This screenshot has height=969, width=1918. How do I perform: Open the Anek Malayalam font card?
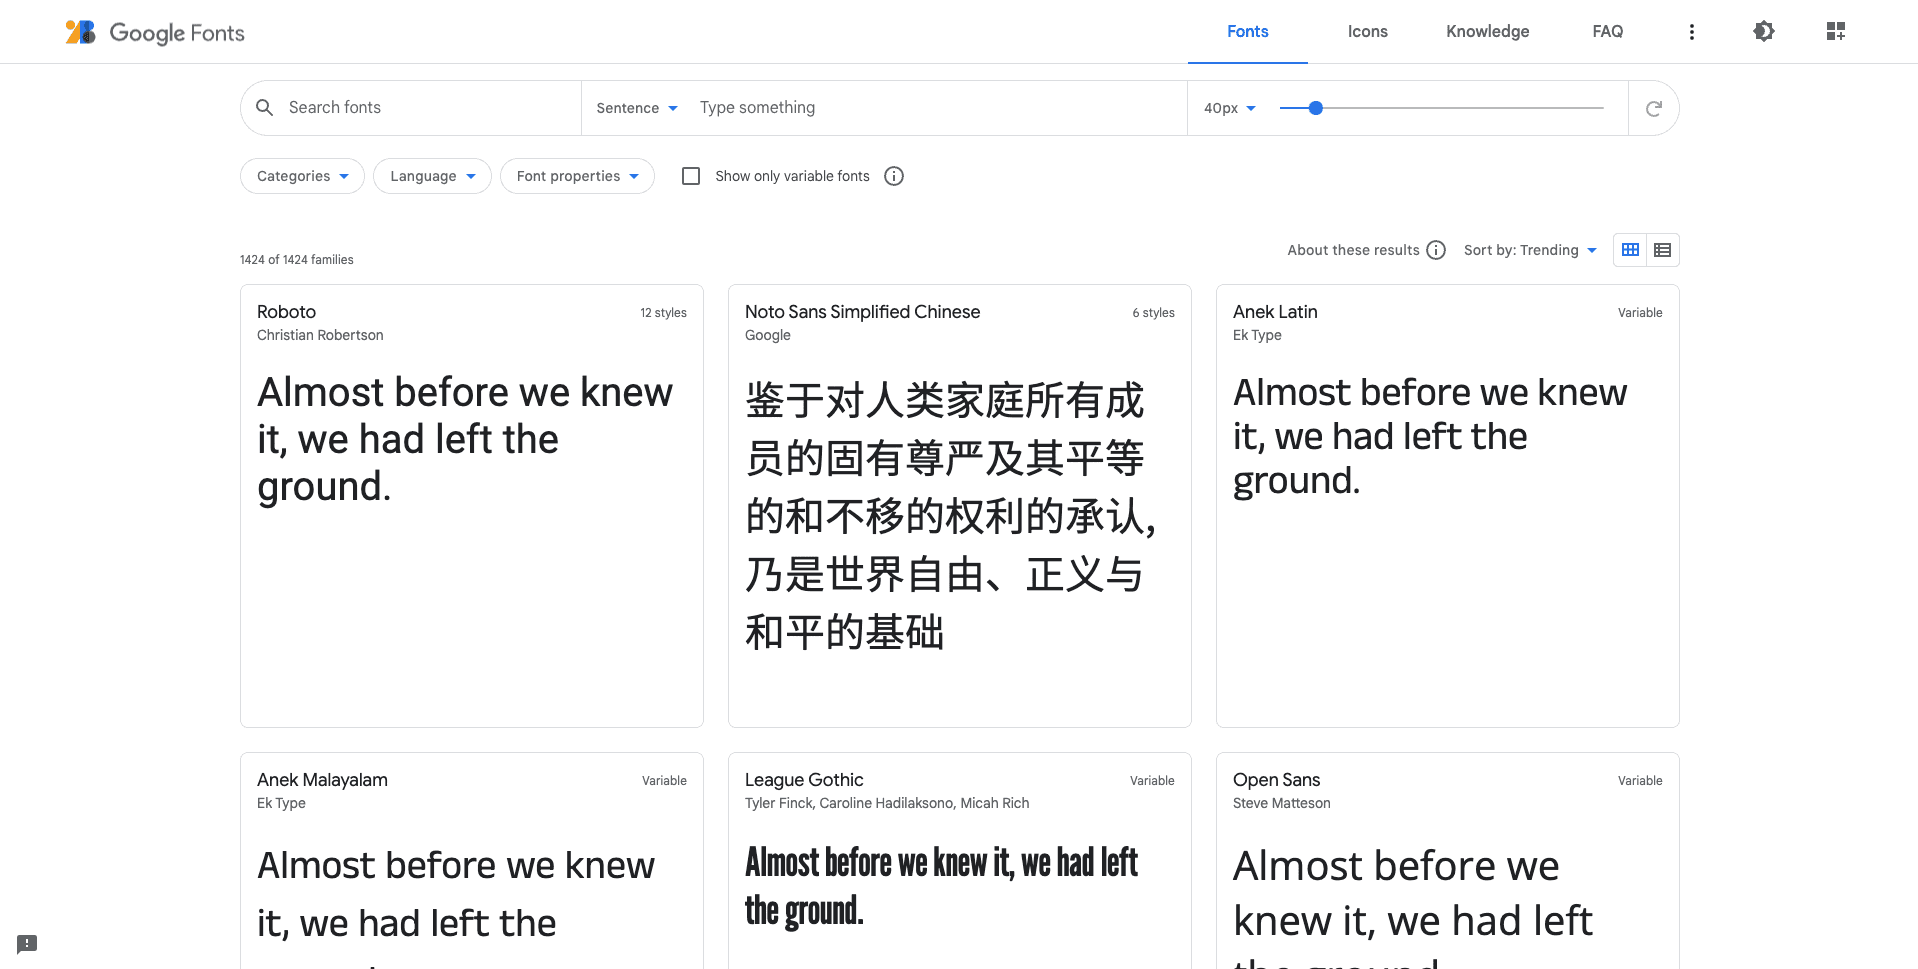pos(472,861)
